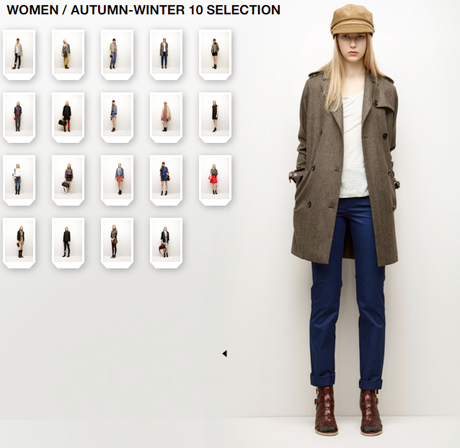Choose thumbnail with black sleeveless dress
Image resolution: width=460 pixels, height=448 pixels.
pyautogui.click(x=215, y=118)
